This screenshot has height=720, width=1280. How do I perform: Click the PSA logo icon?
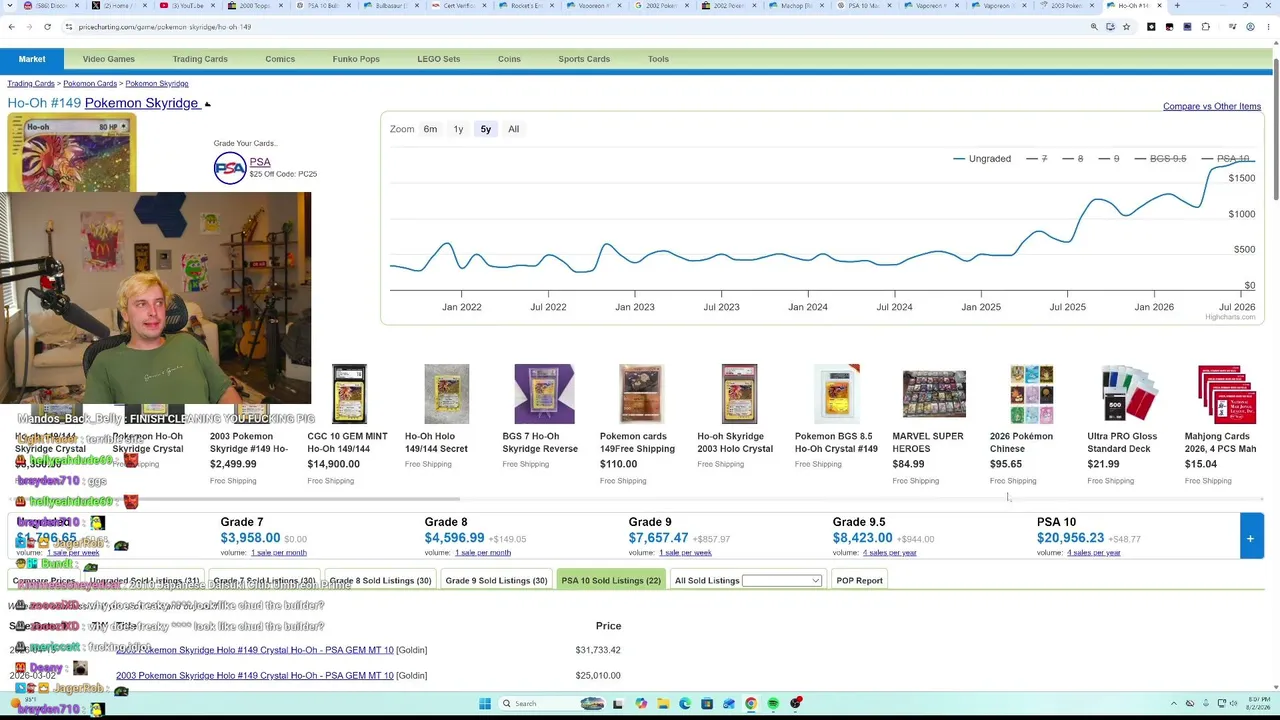pyautogui.click(x=229, y=167)
